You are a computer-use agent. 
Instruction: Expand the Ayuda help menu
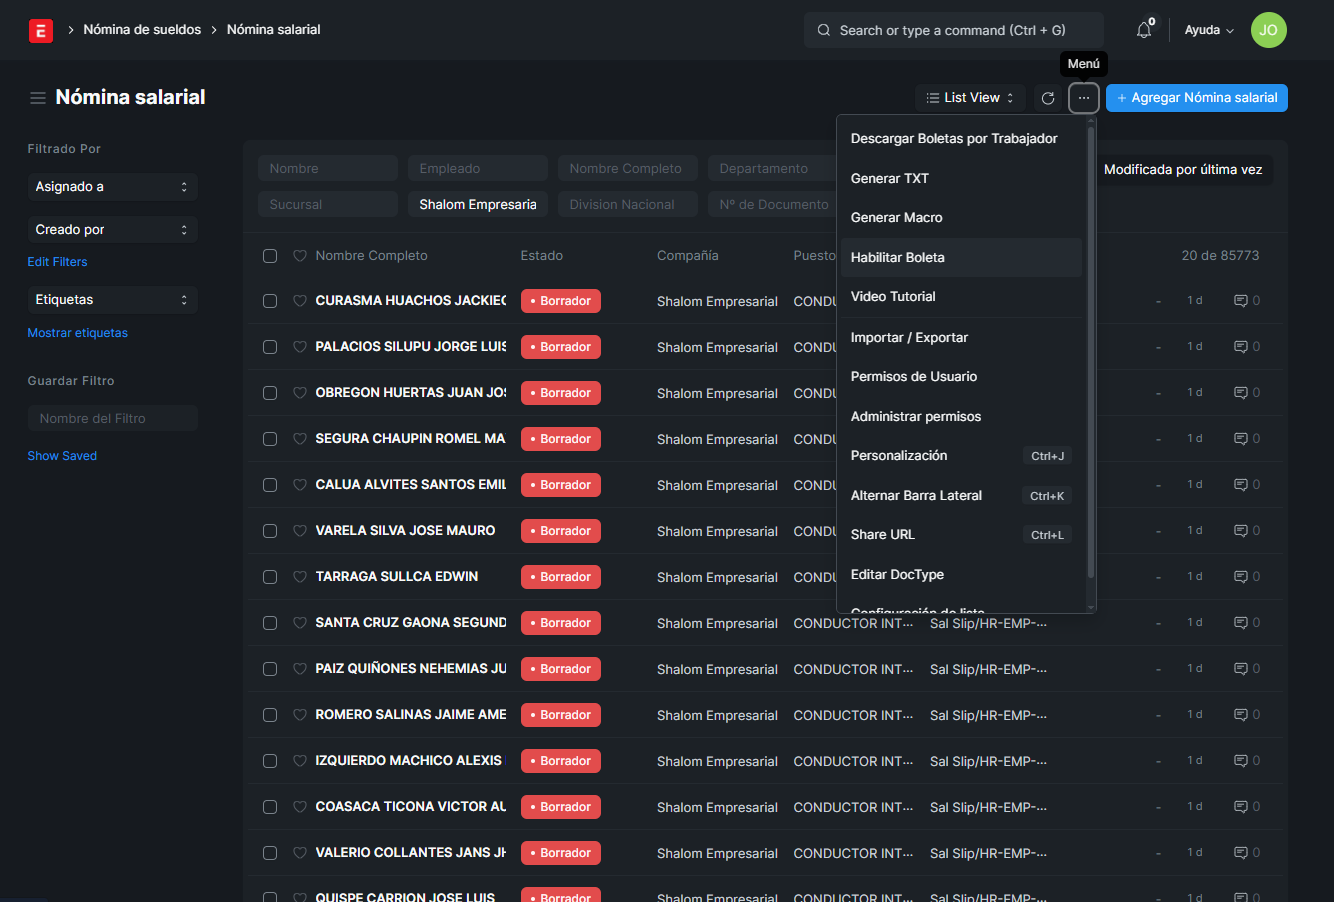click(x=1208, y=30)
